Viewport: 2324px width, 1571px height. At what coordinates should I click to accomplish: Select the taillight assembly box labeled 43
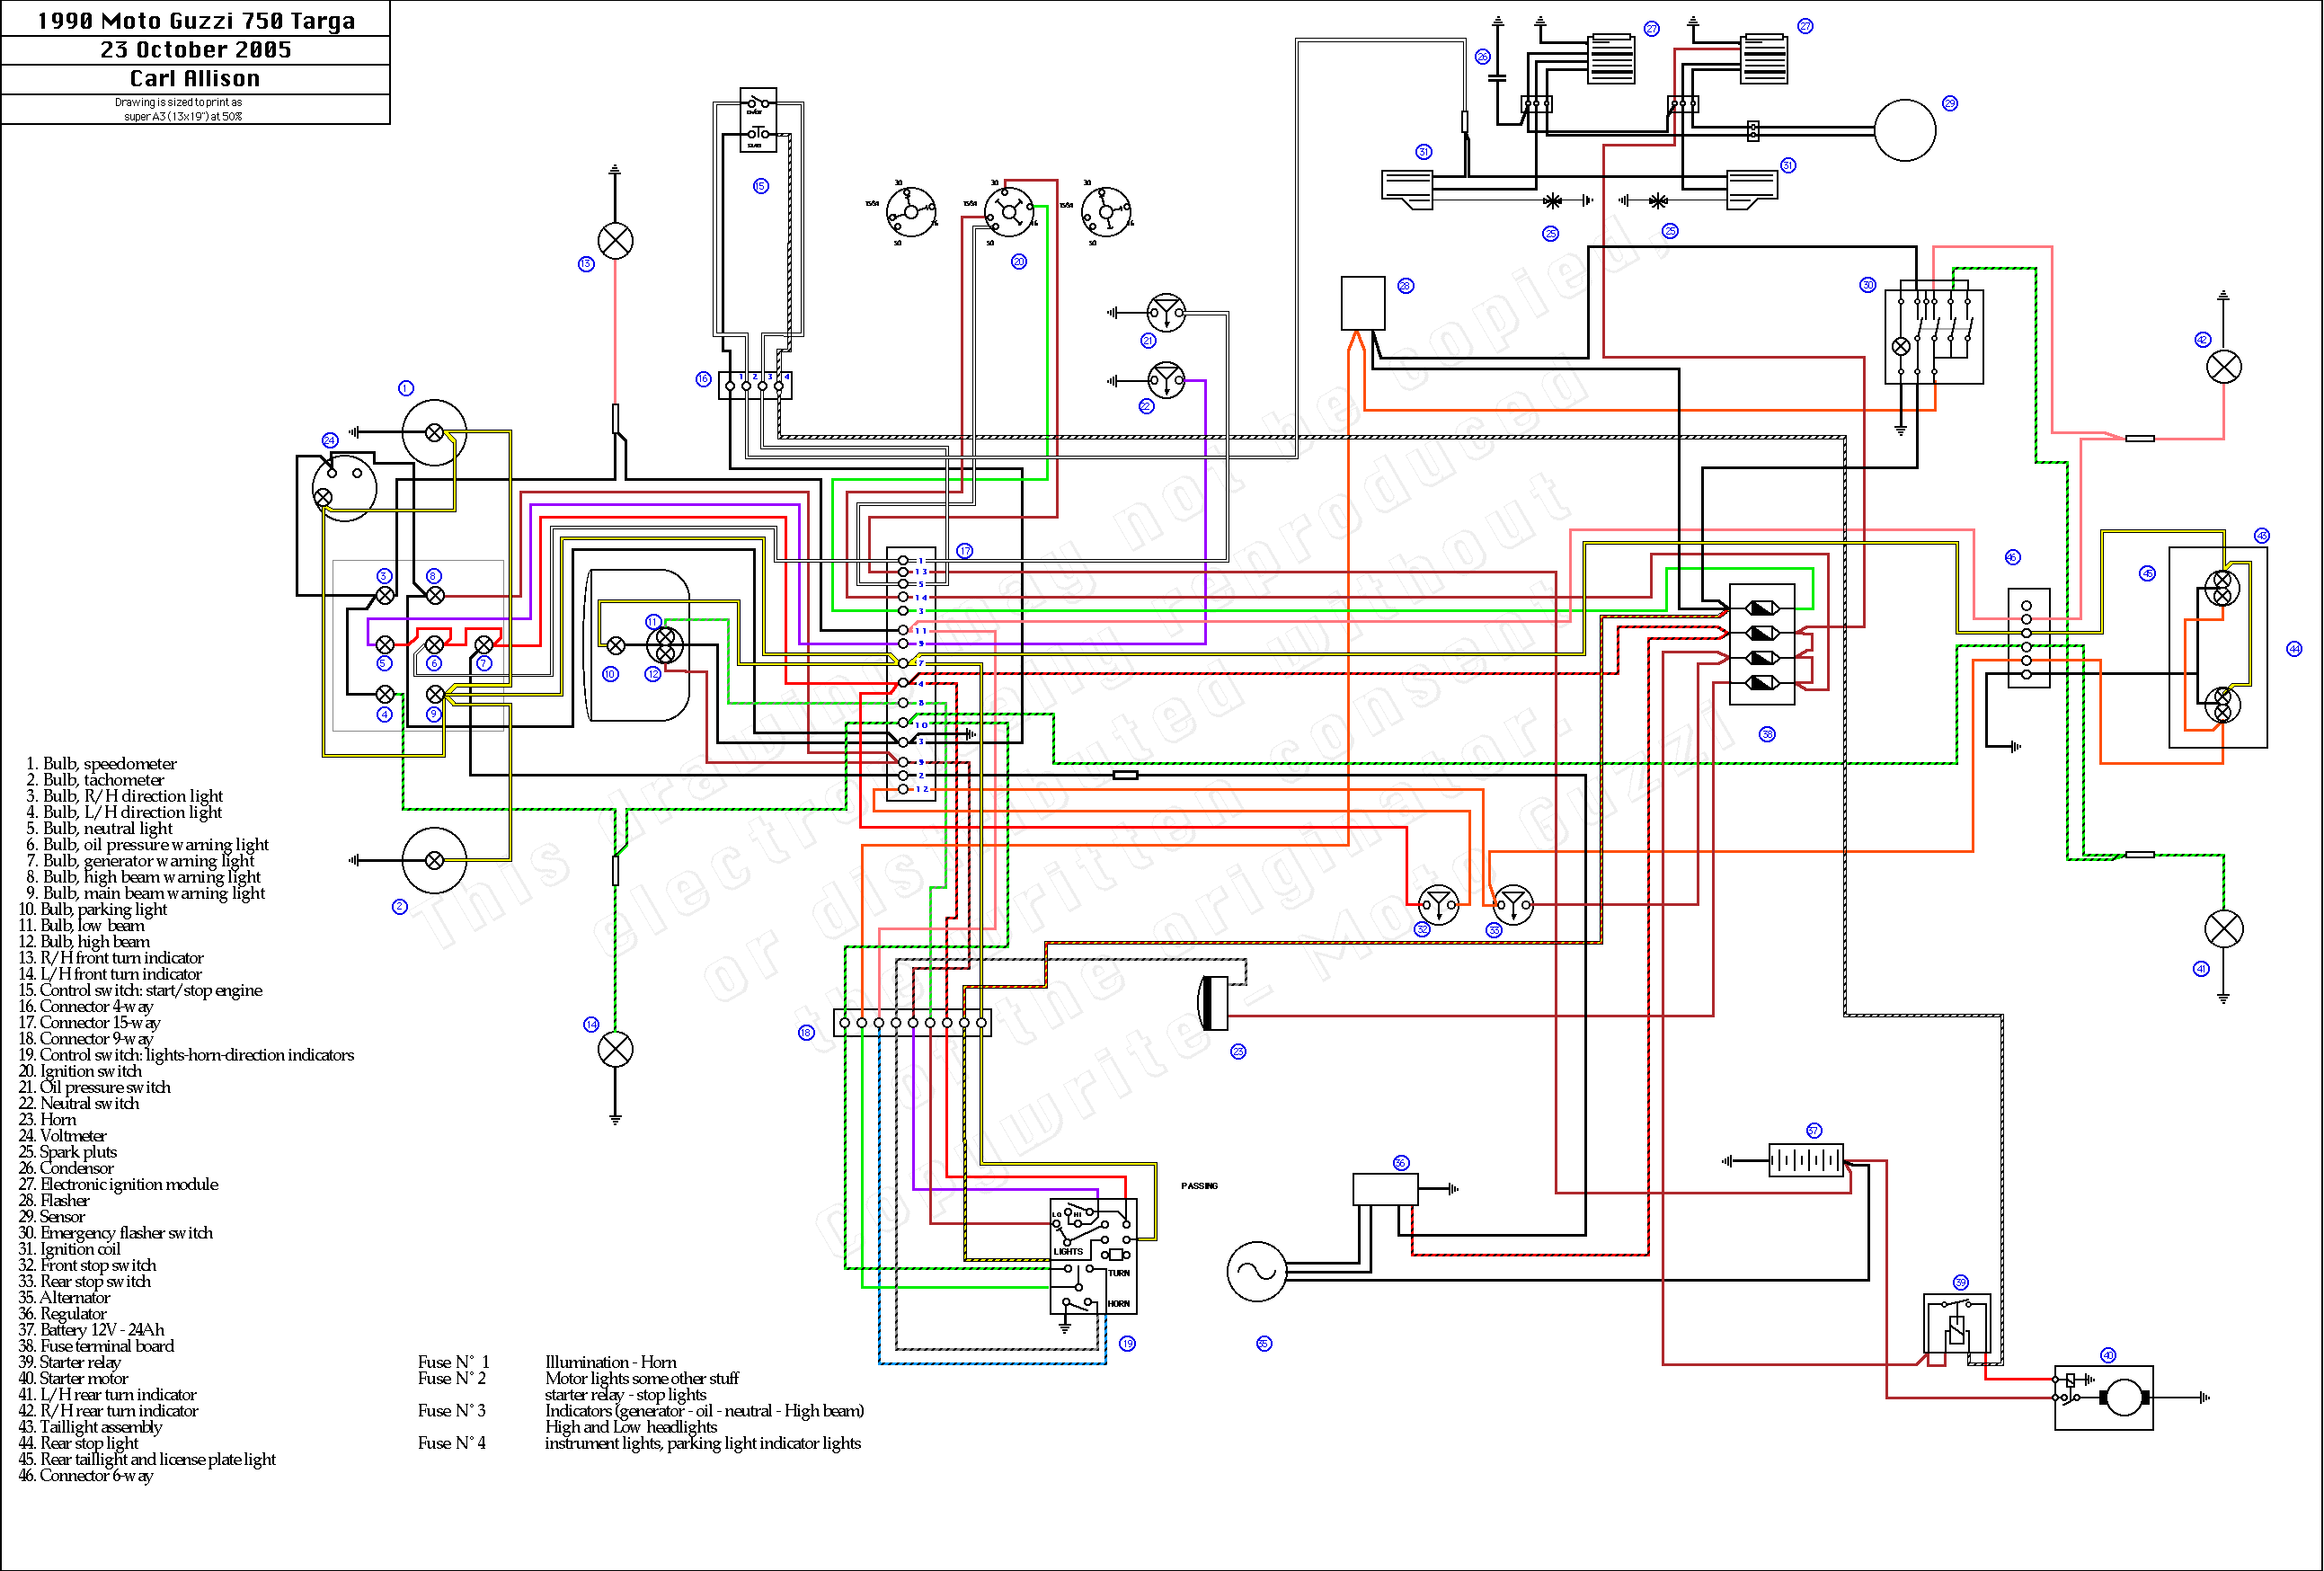(x=2218, y=647)
